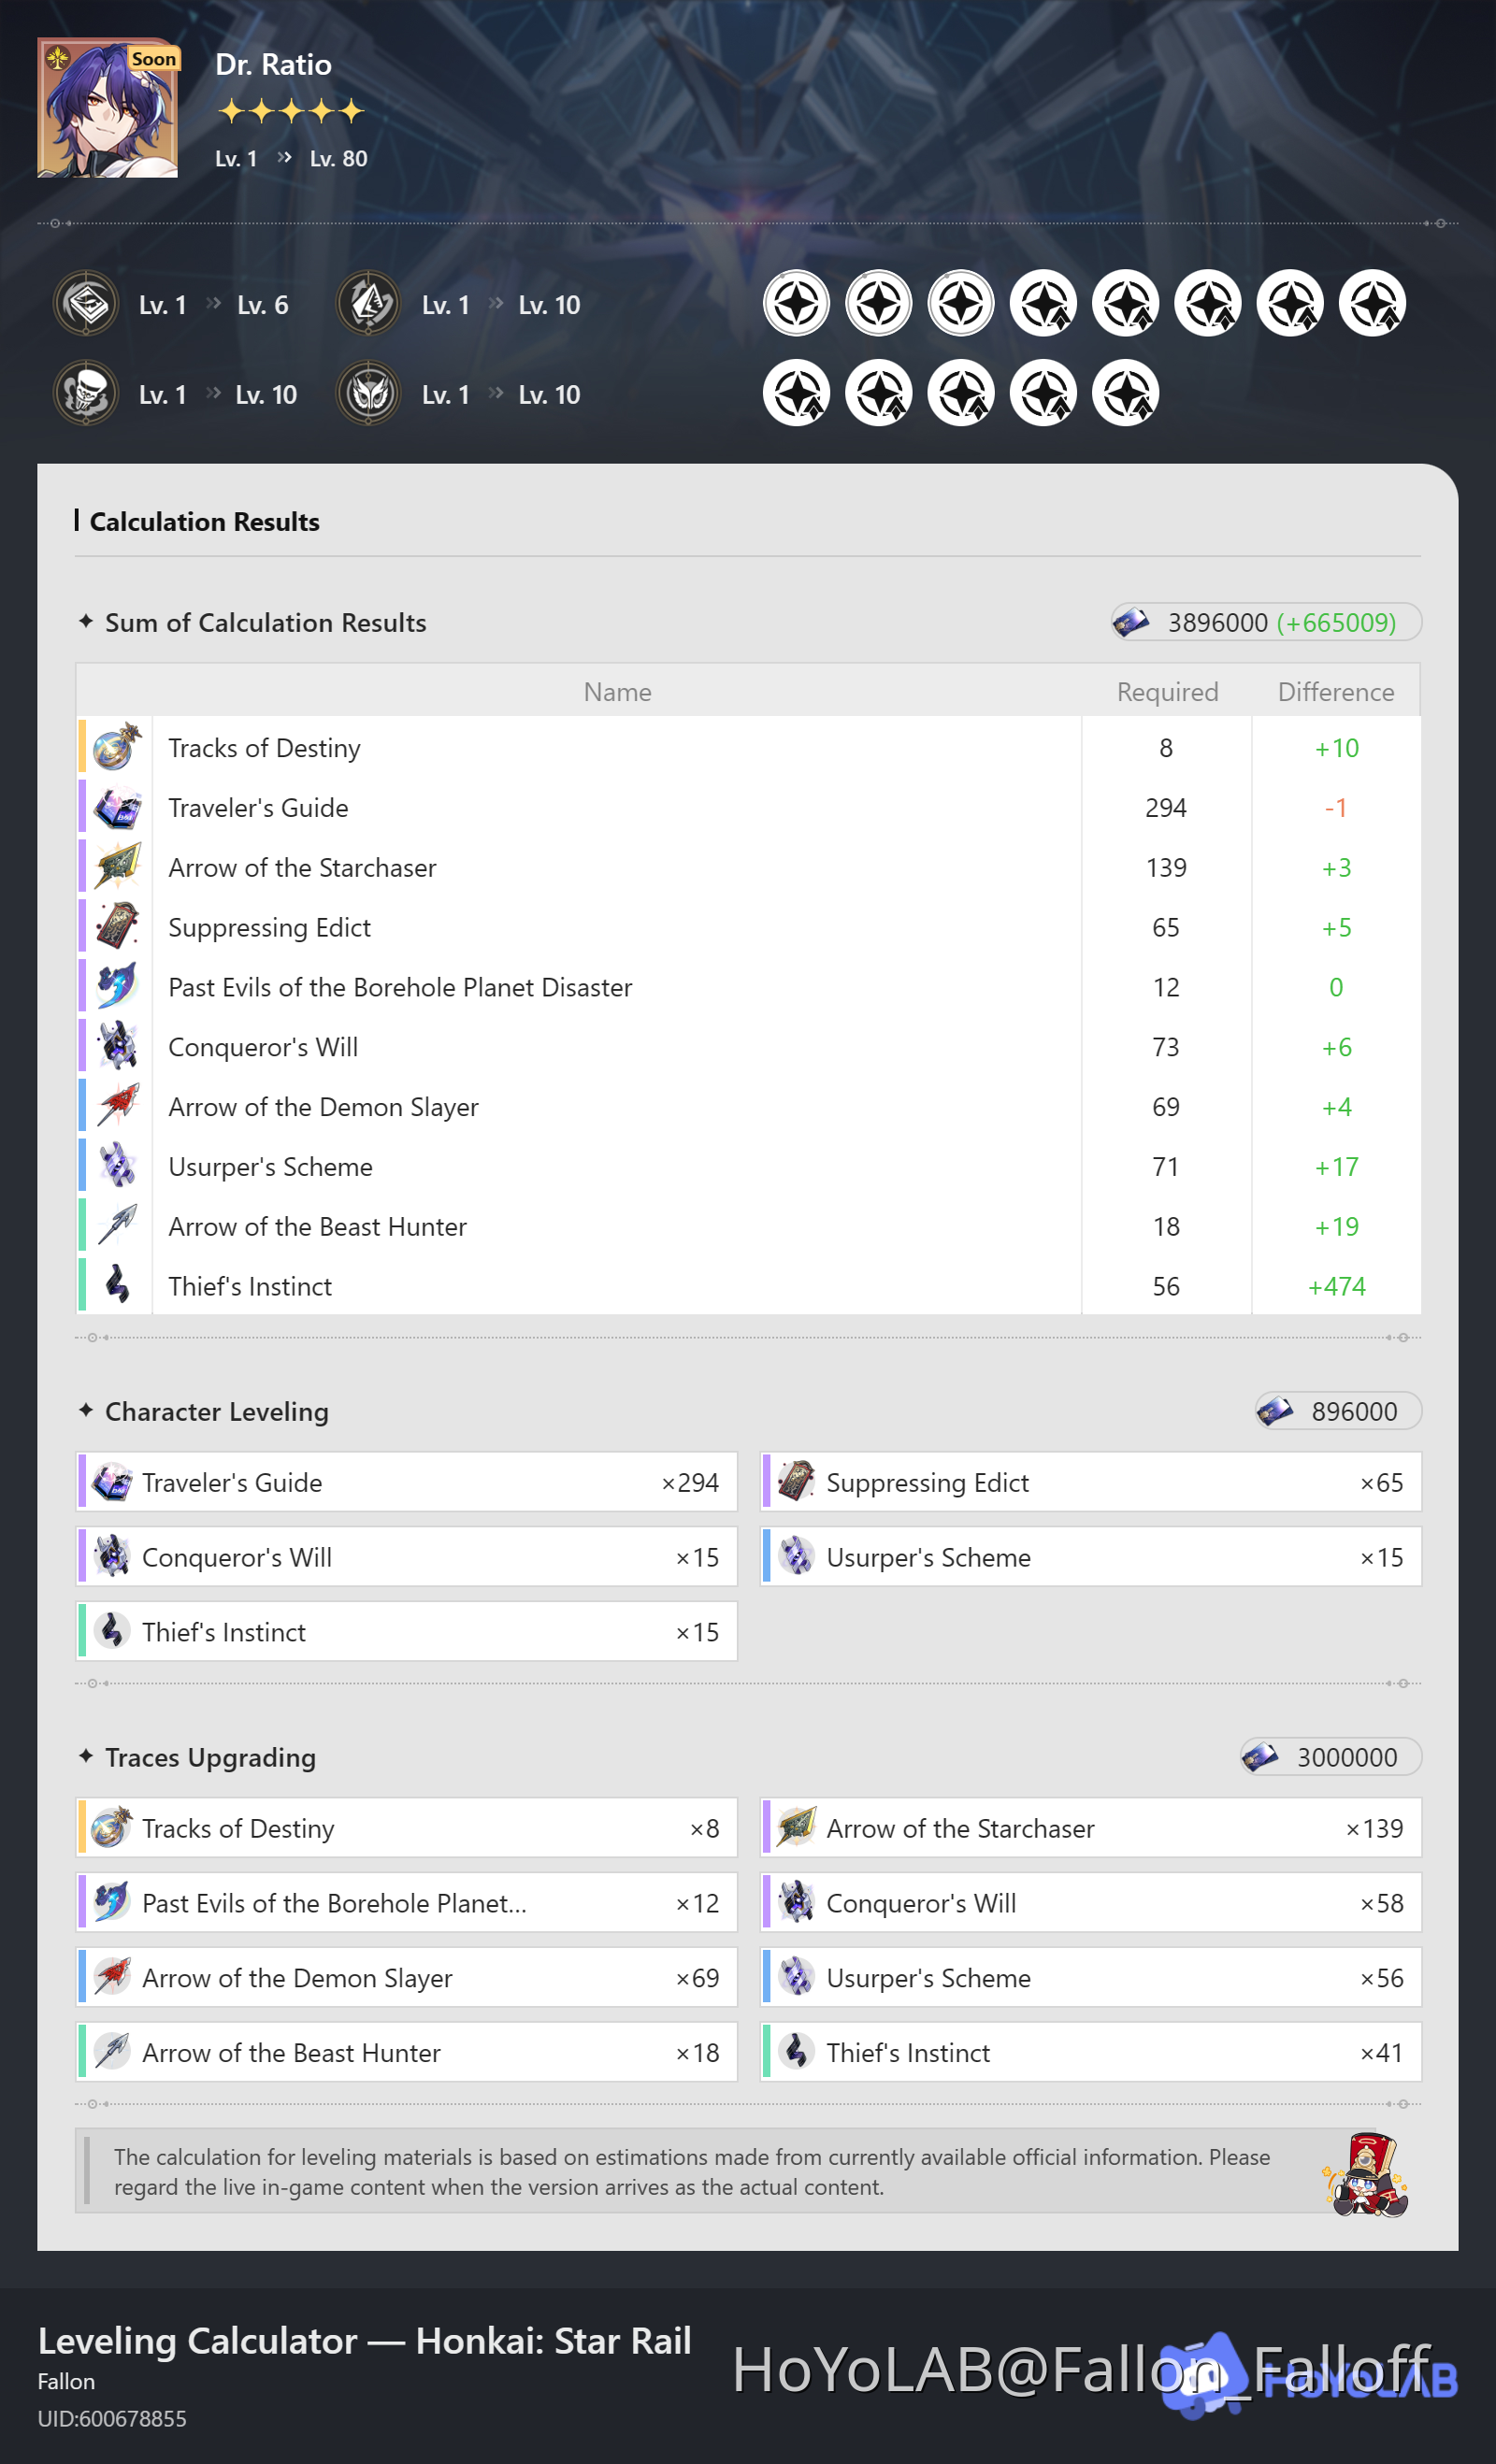Click the Thief's Instinct icon in summary table
Screen dimensions: 1496x2464
(117, 1285)
